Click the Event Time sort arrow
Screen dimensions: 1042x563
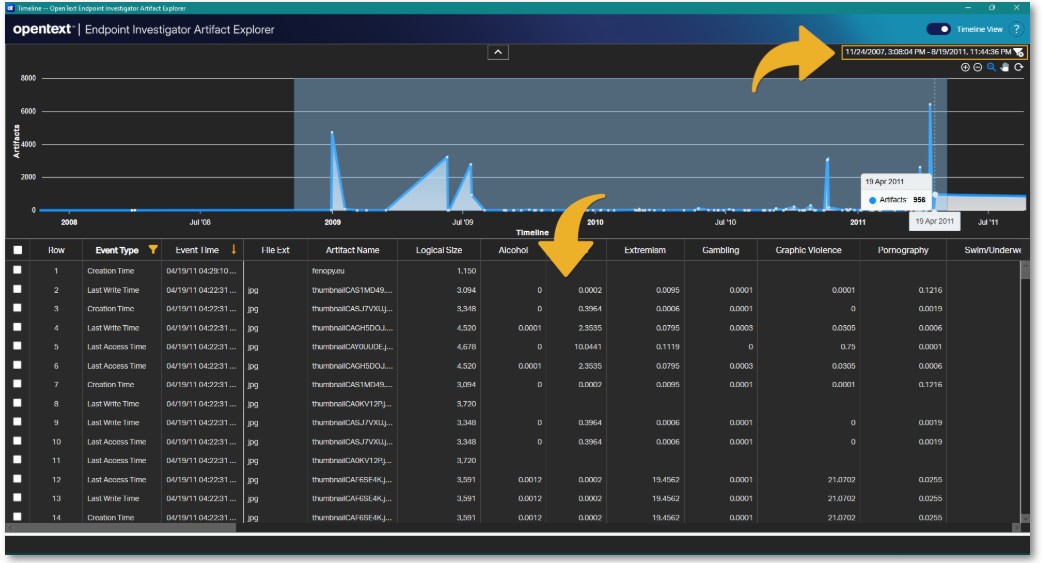click(233, 250)
